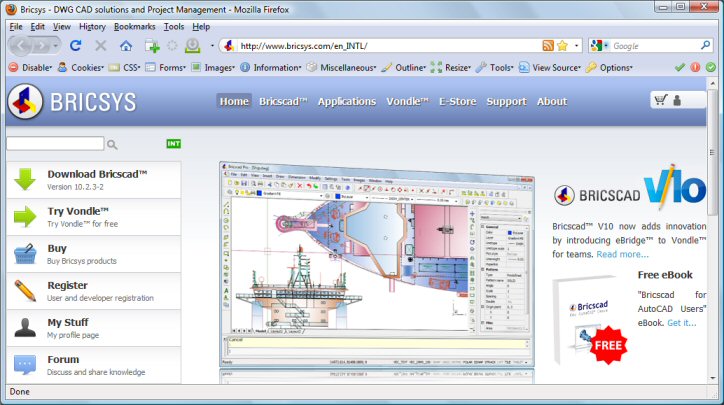
Task: Open the Information dropdown menu
Action: coord(271,67)
